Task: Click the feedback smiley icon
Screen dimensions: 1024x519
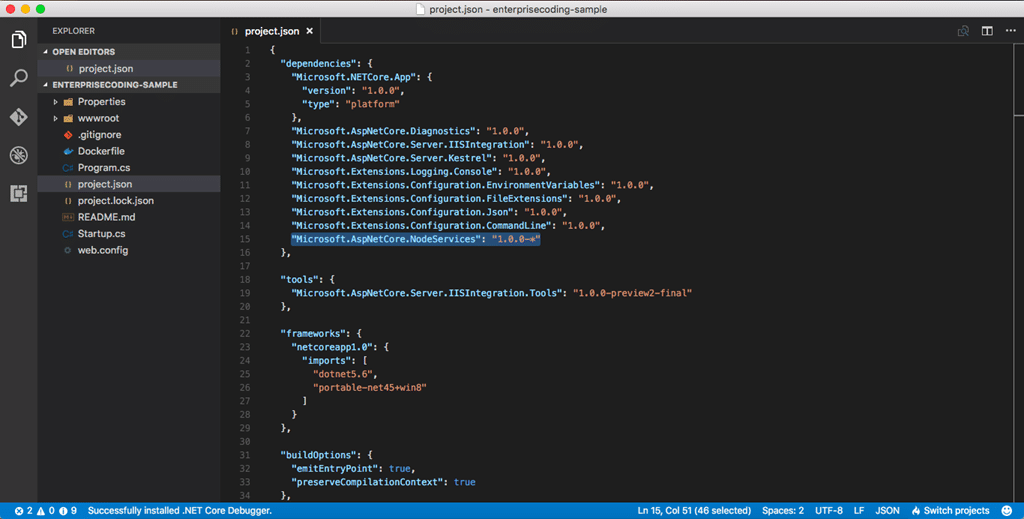Action: pyautogui.click(x=1007, y=511)
